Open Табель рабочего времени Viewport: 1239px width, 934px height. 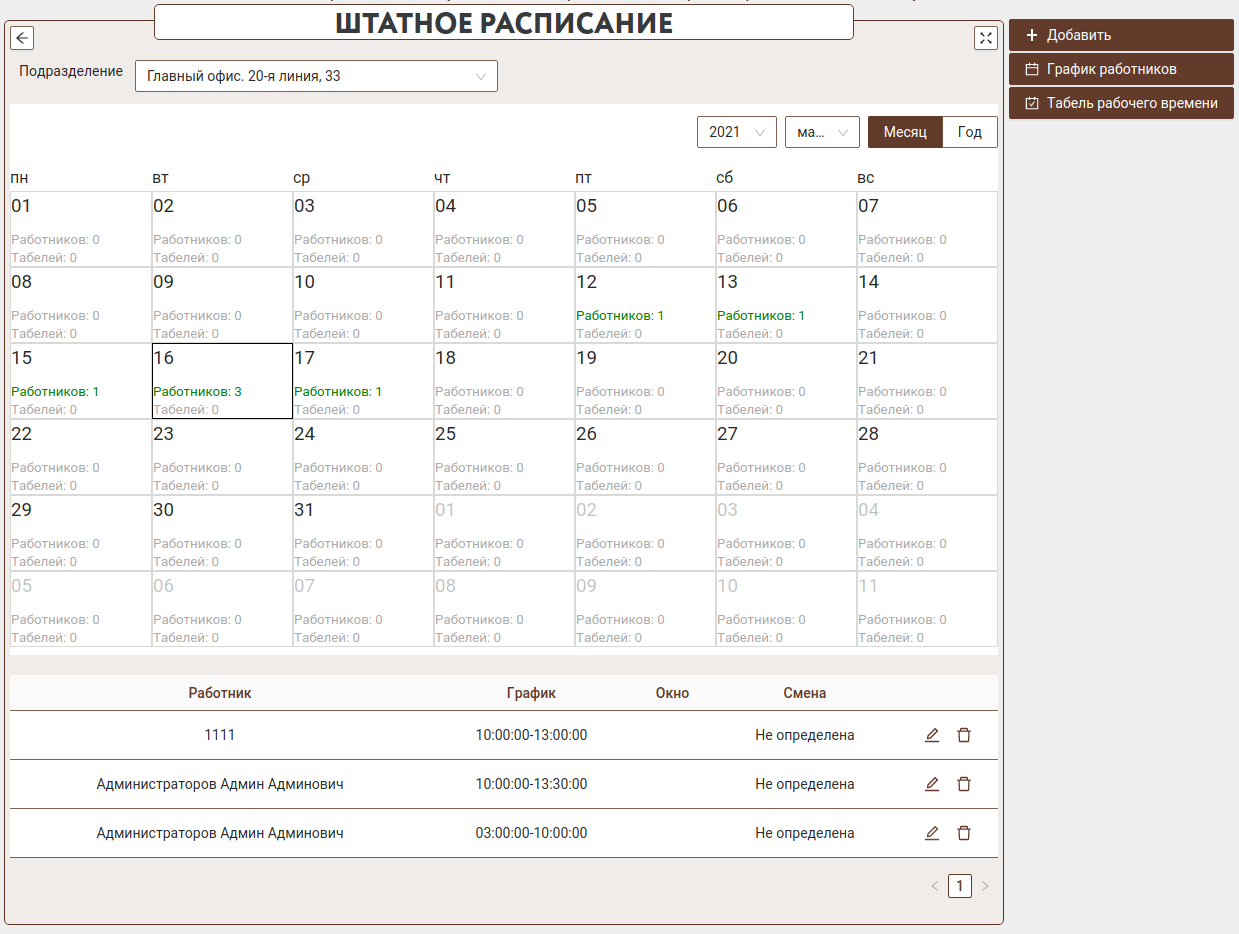tap(1120, 103)
